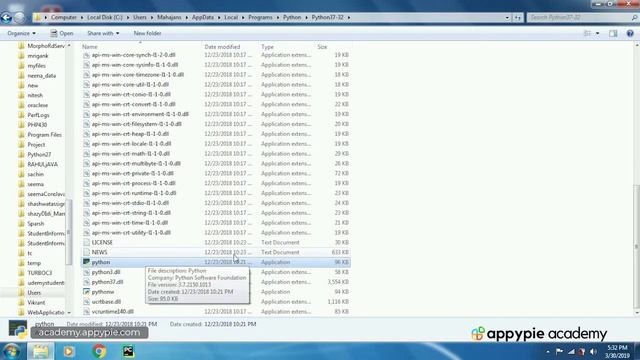
Task: Click the pythonw file icon
Action: click(86, 291)
